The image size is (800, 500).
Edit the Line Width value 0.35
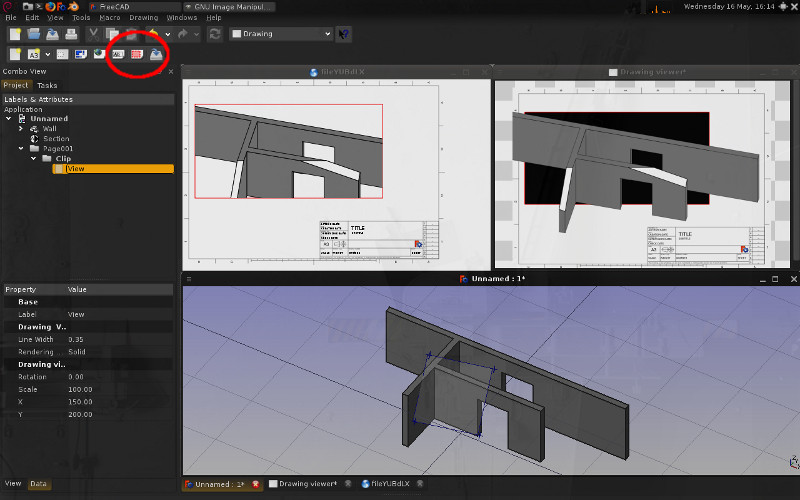click(x=120, y=339)
